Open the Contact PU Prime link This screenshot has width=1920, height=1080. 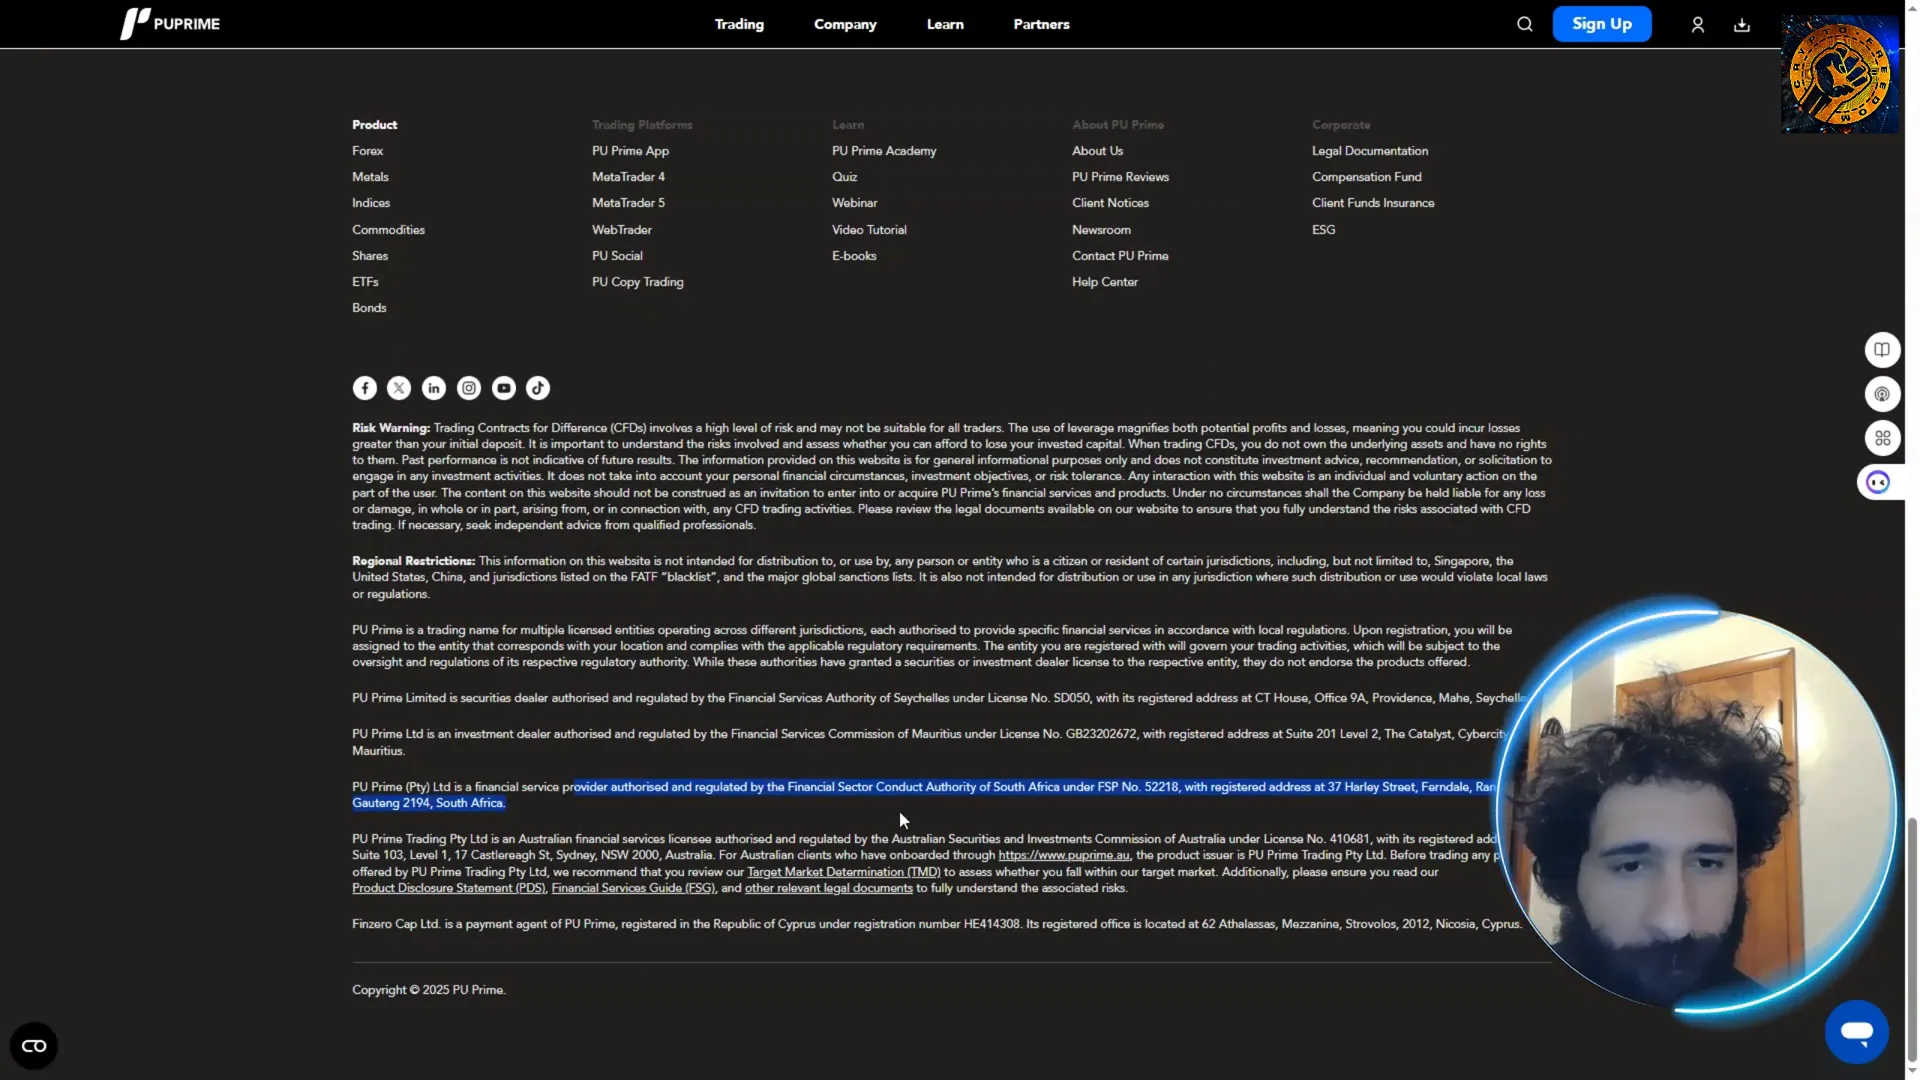click(x=1120, y=256)
